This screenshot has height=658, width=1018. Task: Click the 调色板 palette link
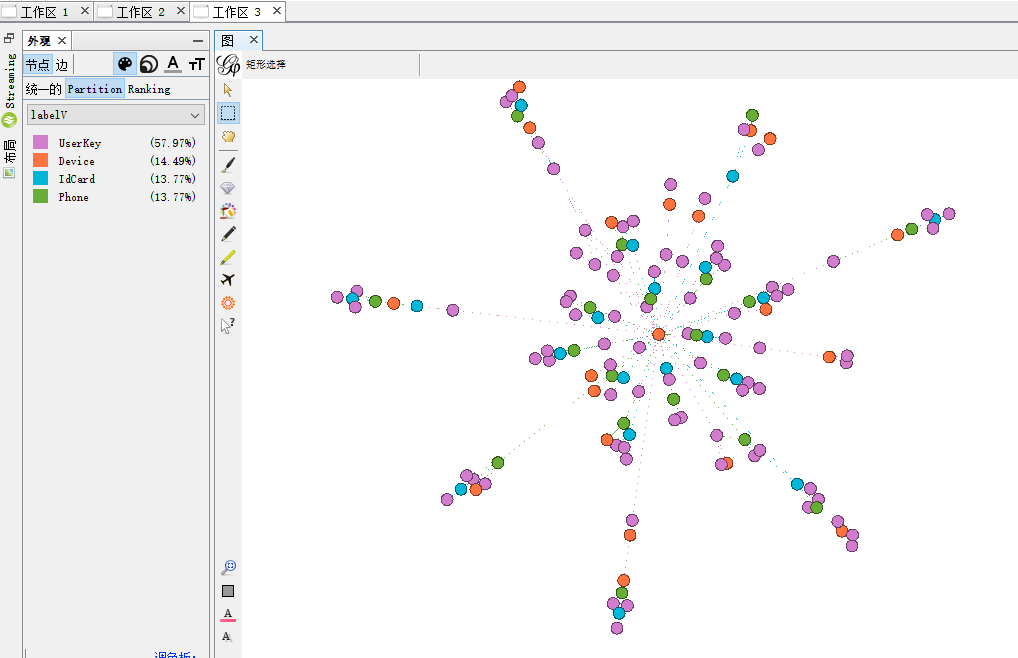pyautogui.click(x=175, y=655)
